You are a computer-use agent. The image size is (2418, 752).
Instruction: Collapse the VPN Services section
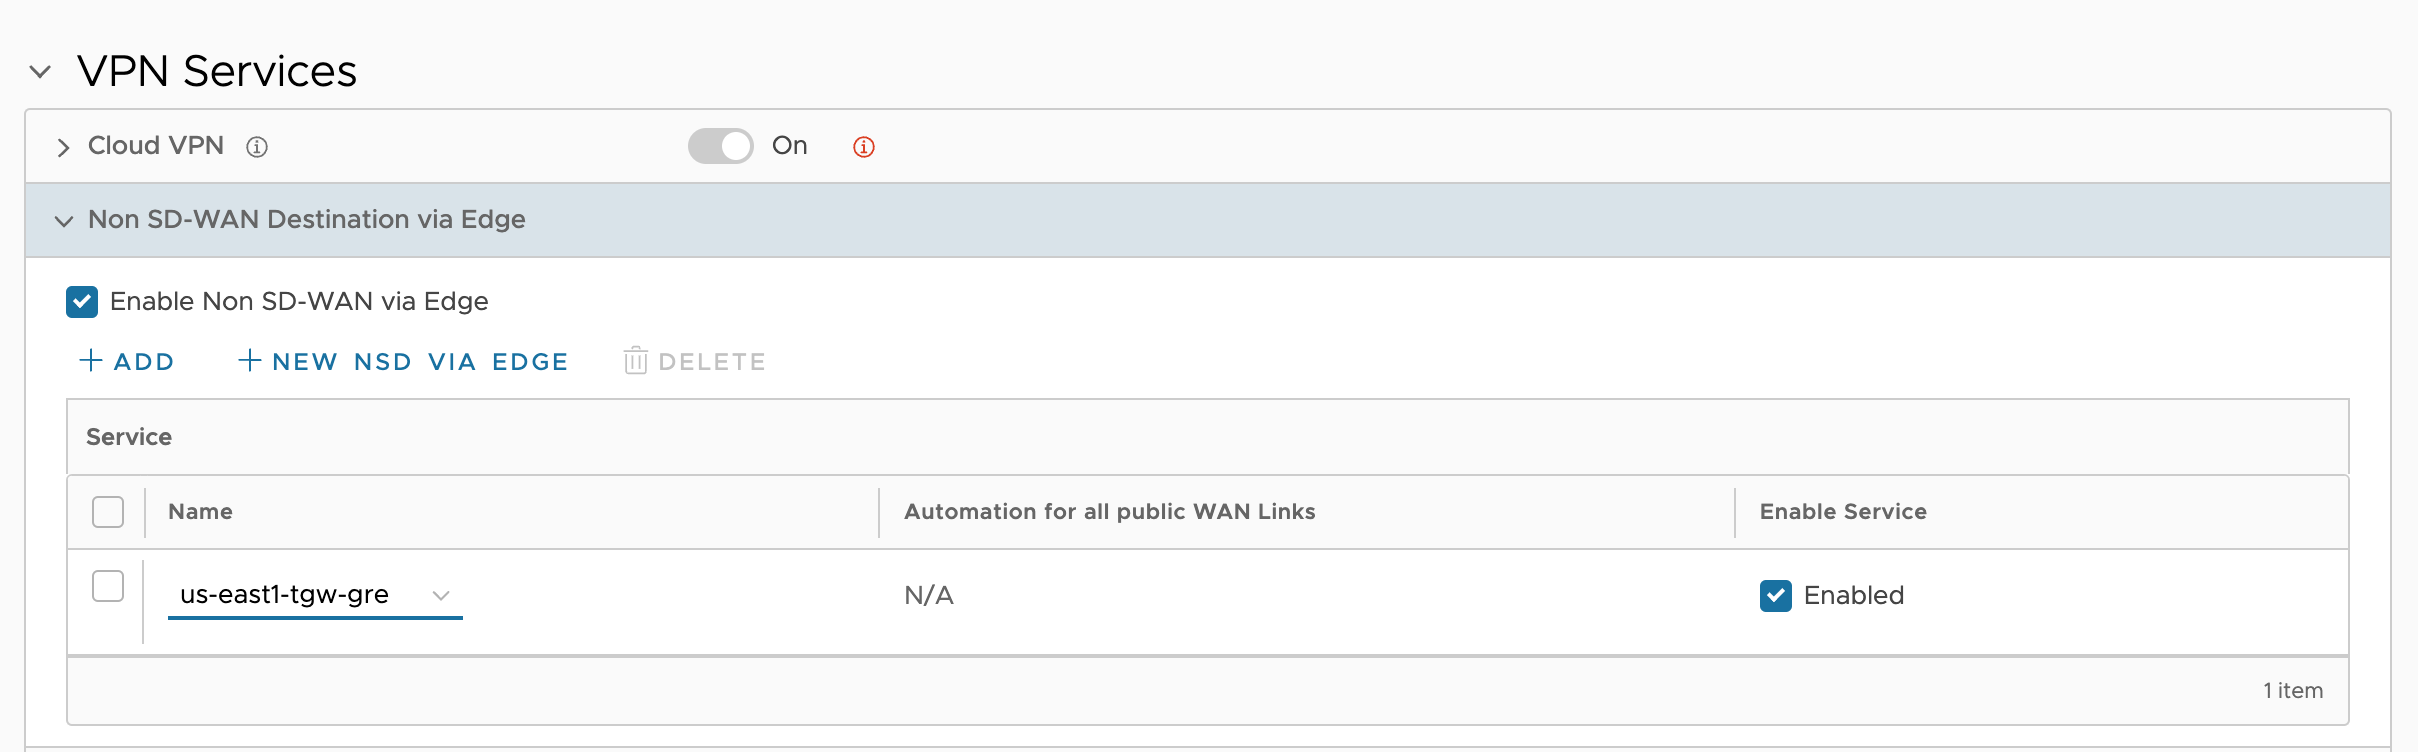[40, 72]
